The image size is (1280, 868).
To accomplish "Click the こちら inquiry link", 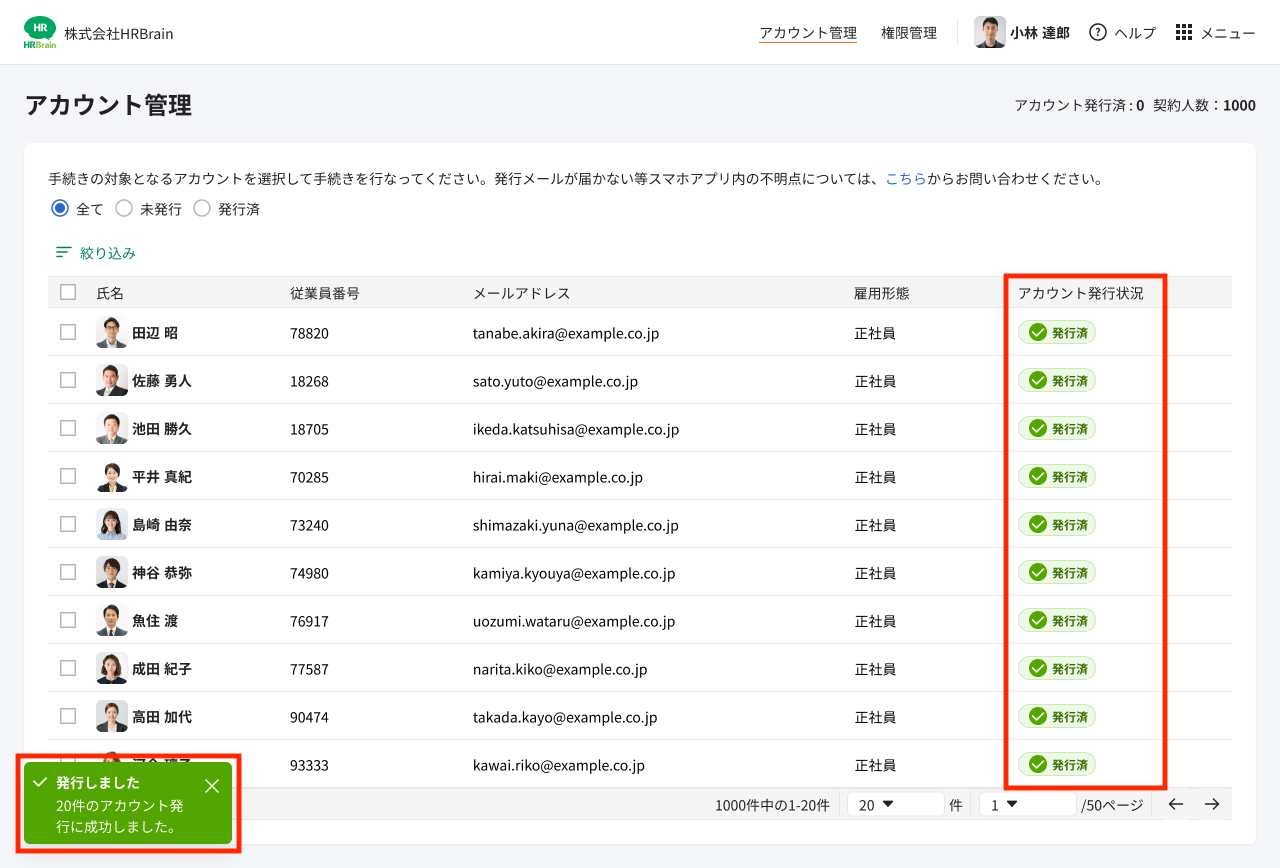I will click(x=905, y=180).
